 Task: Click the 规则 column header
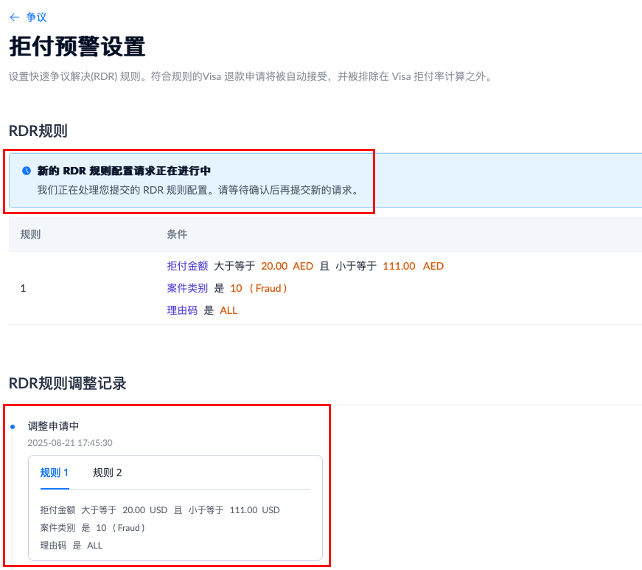pos(31,234)
